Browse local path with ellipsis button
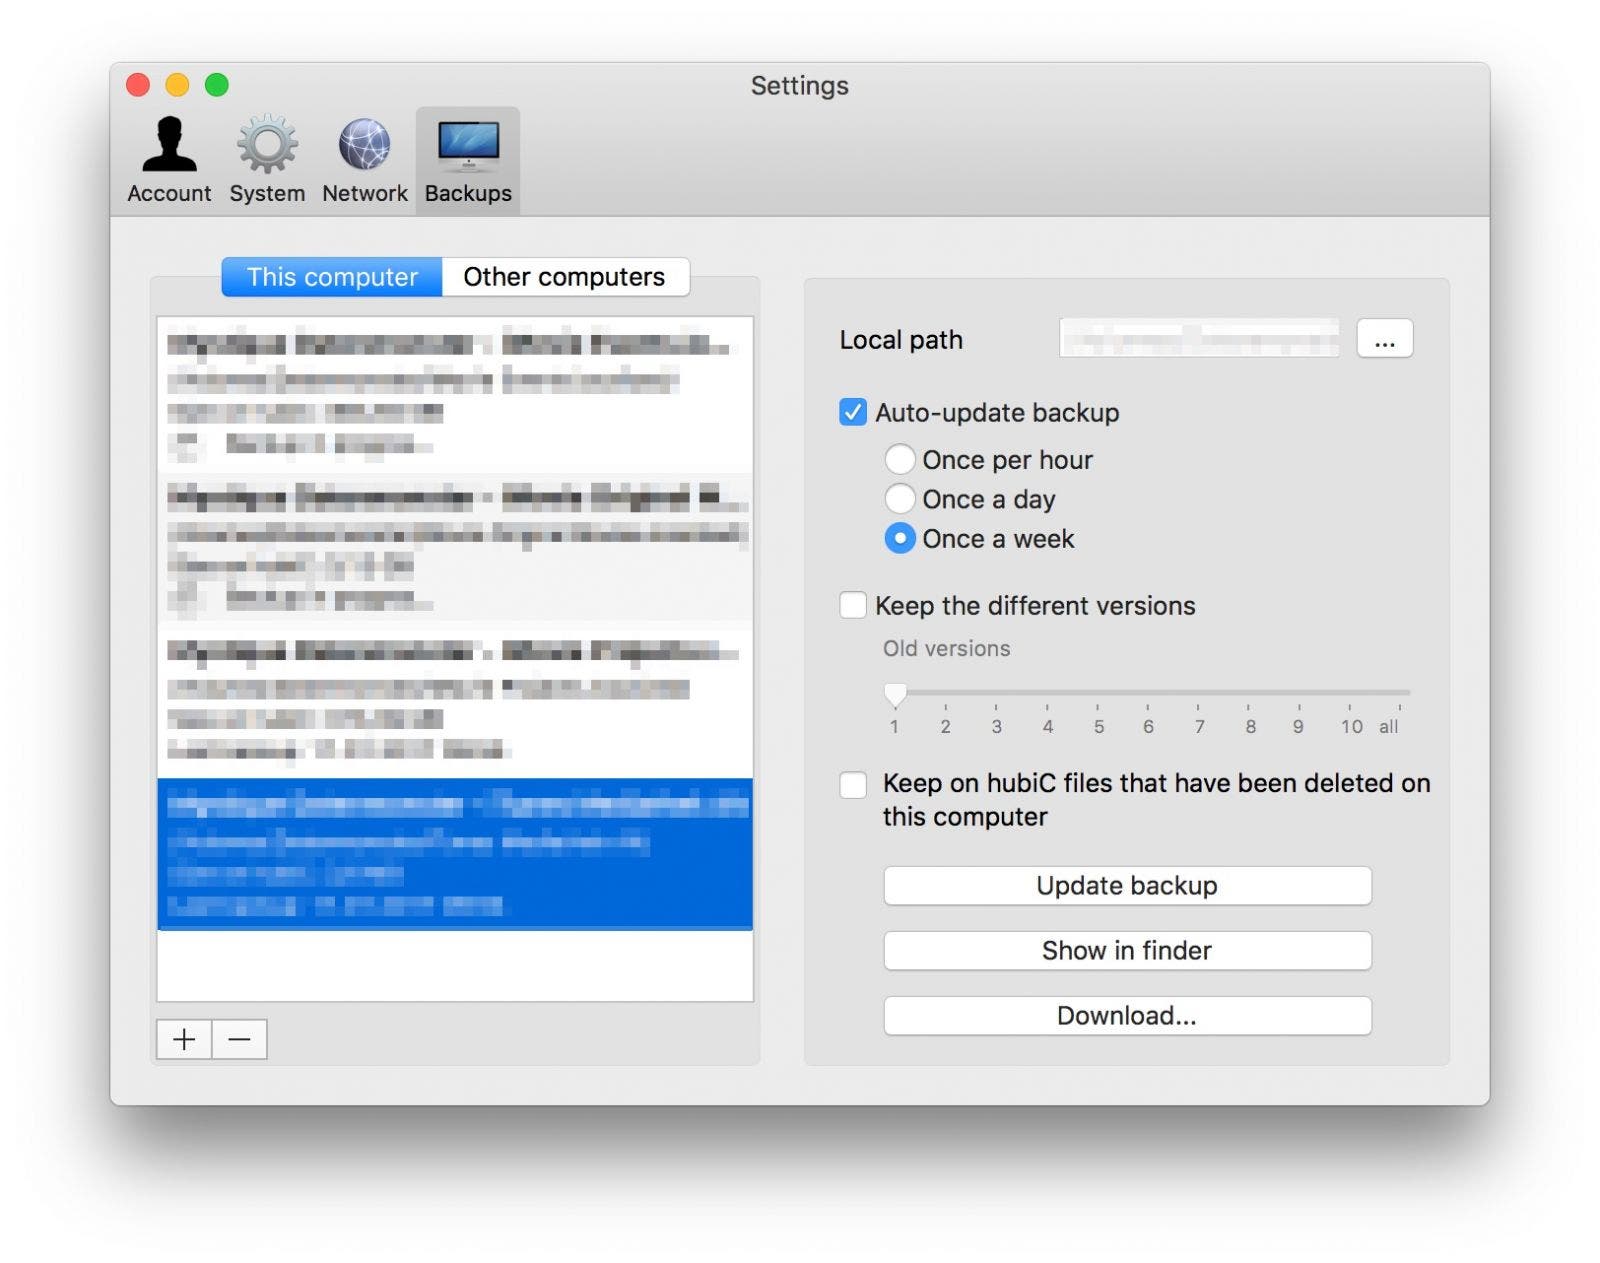The width and height of the screenshot is (1600, 1263). point(1385,339)
